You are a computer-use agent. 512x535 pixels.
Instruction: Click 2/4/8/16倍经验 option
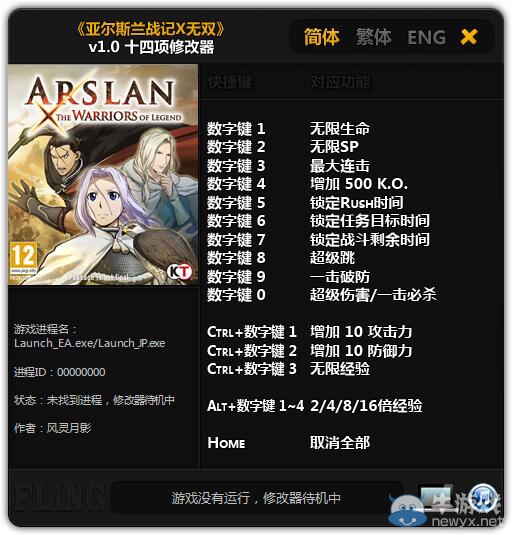point(366,406)
